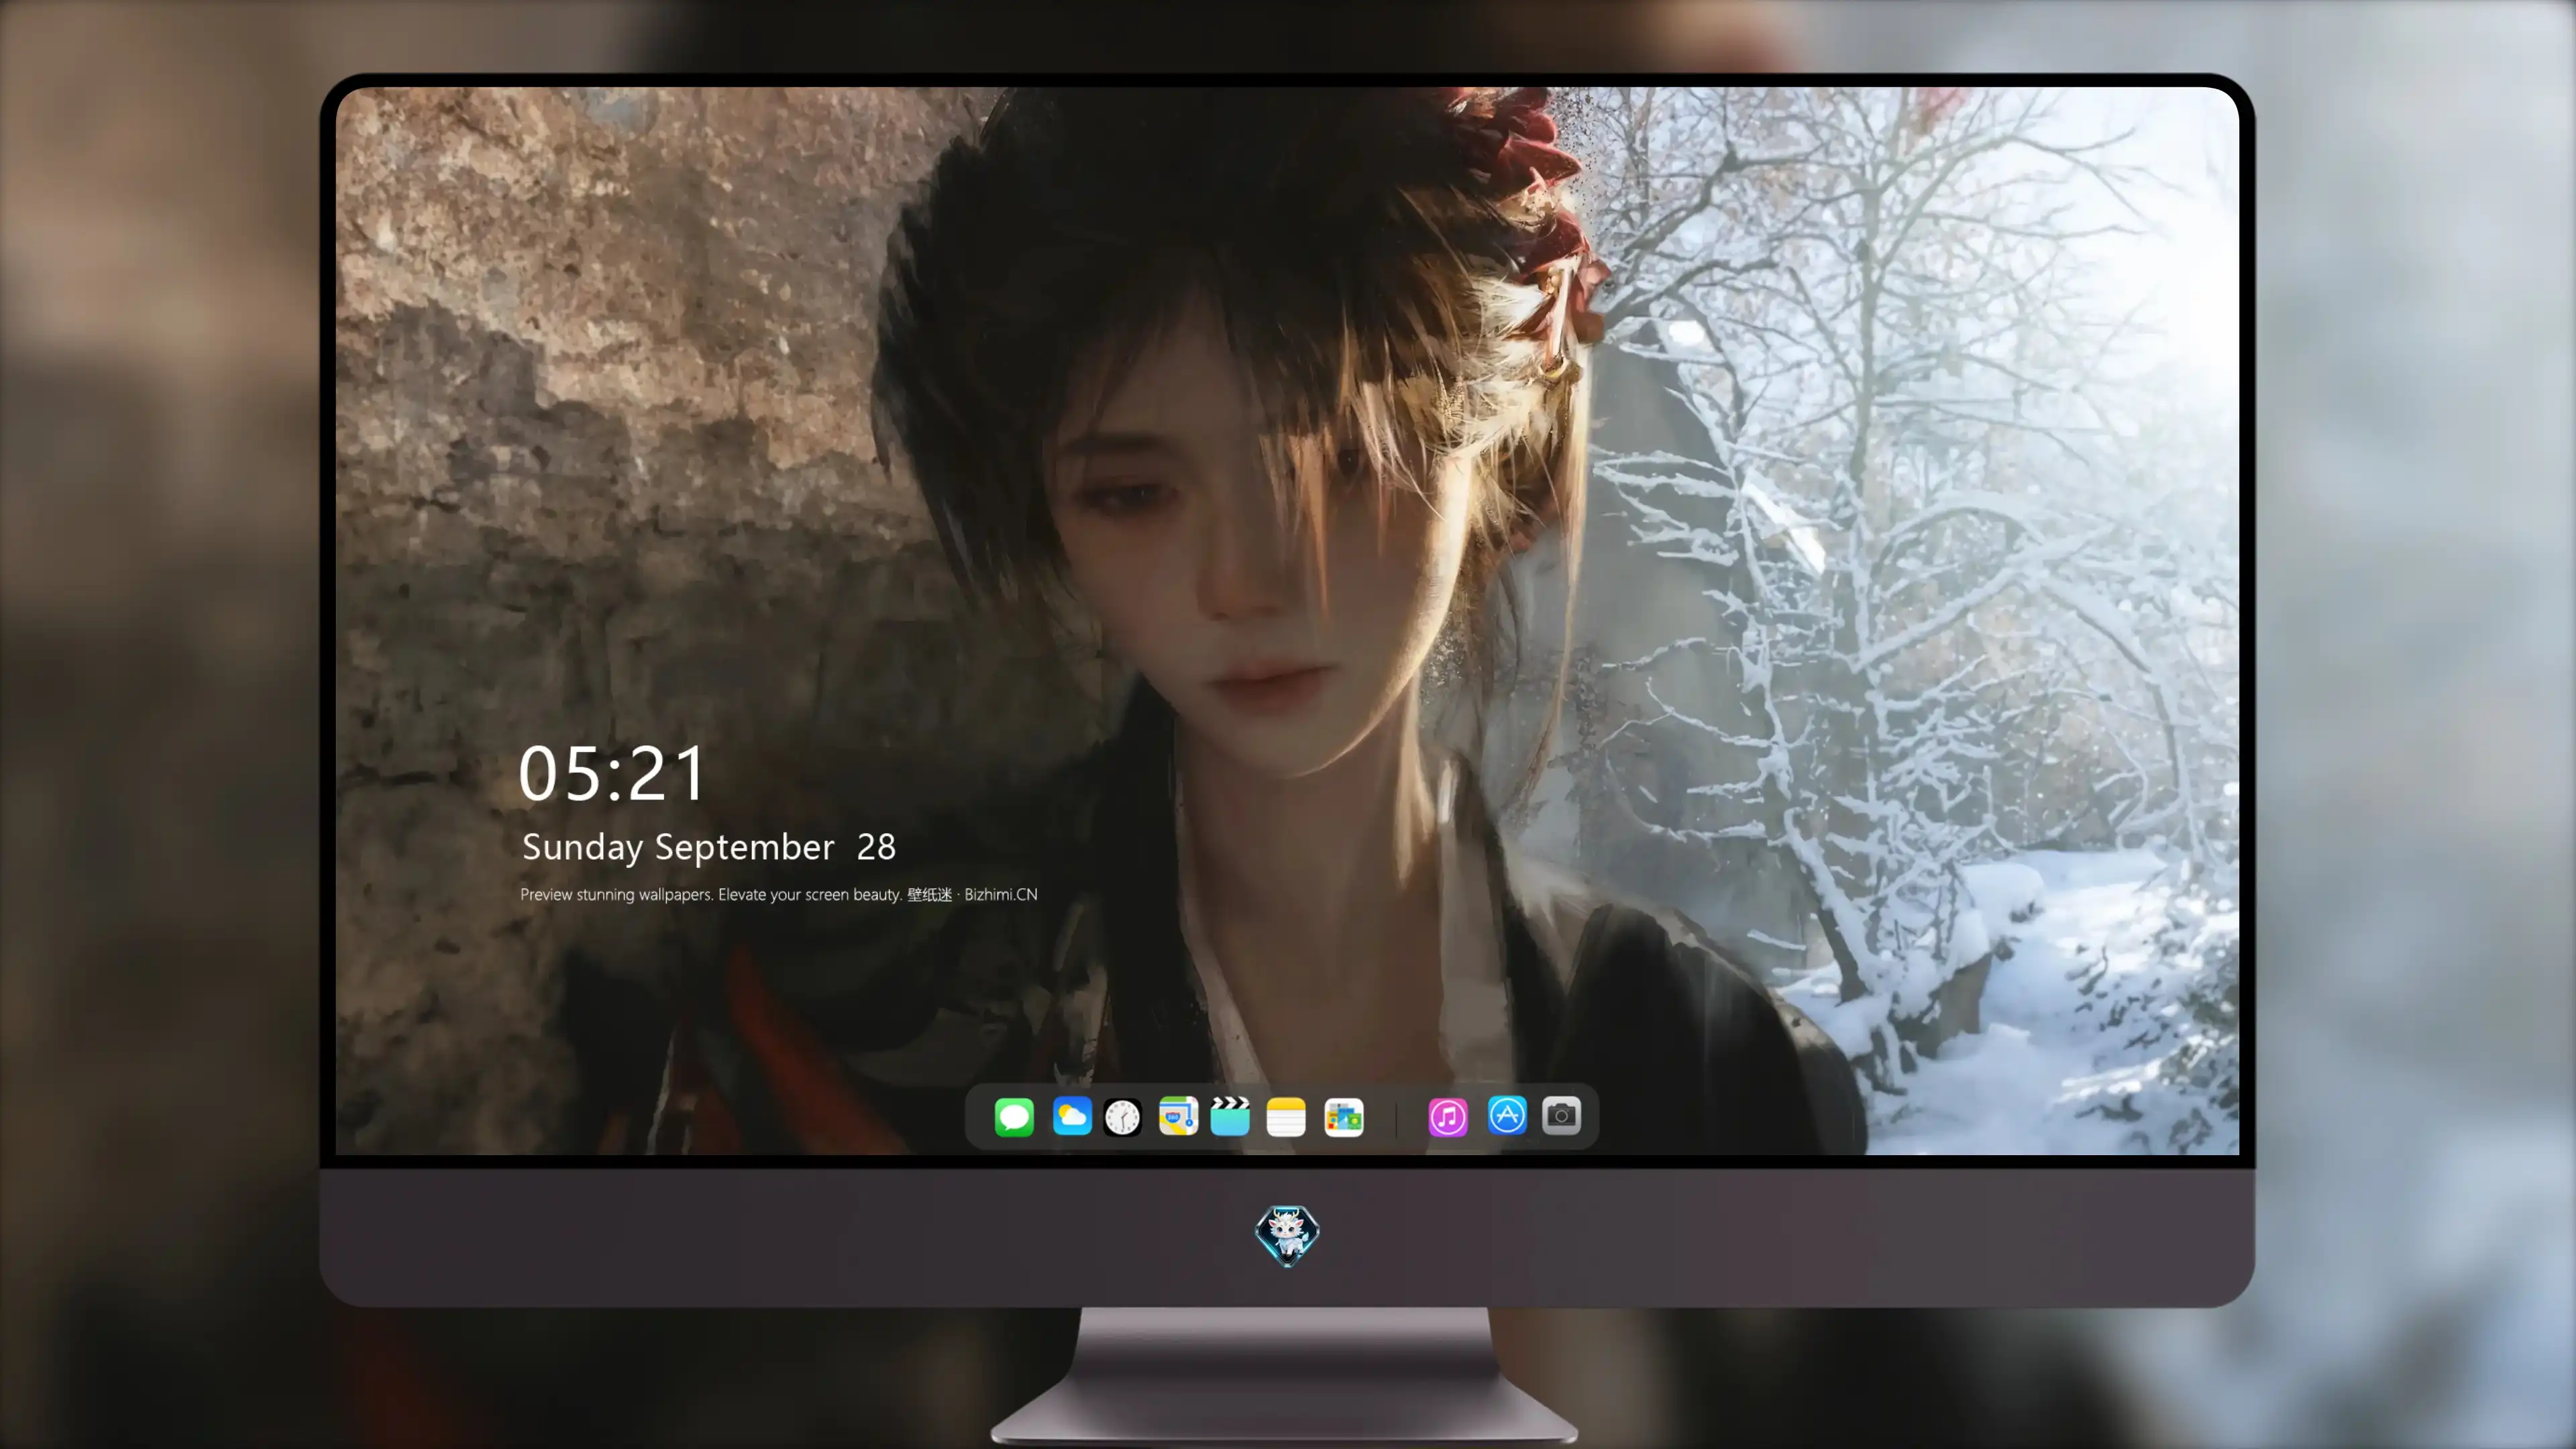The image size is (2576, 1449).
Task: Click the date text Sunday September 28
Action: tap(709, 847)
